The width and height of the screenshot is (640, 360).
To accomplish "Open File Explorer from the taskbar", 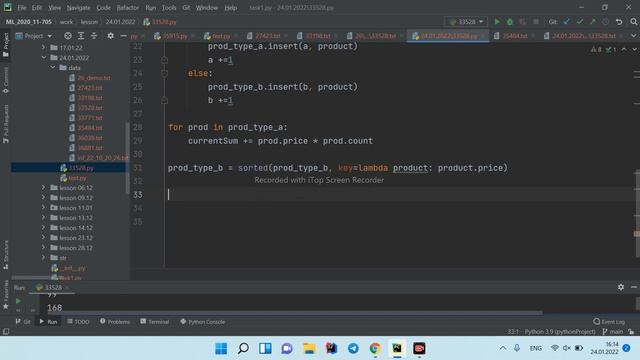I will (309, 349).
